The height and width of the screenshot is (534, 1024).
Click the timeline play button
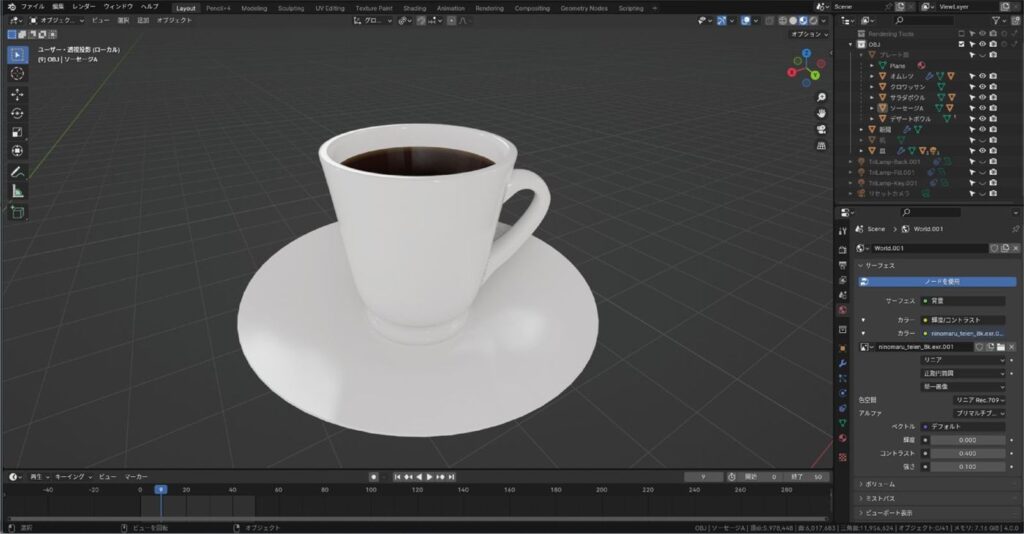point(429,477)
